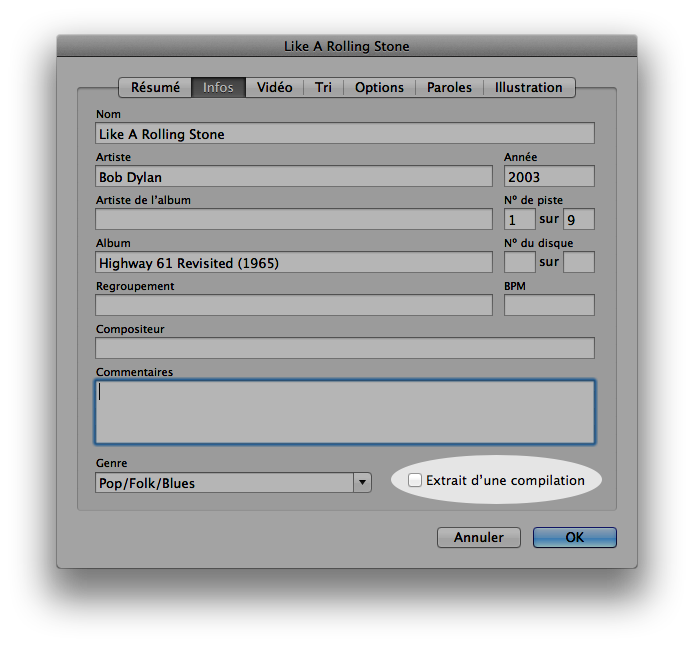694x647 pixels.
Task: Focus the disc total field after sur
Action: click(579, 262)
